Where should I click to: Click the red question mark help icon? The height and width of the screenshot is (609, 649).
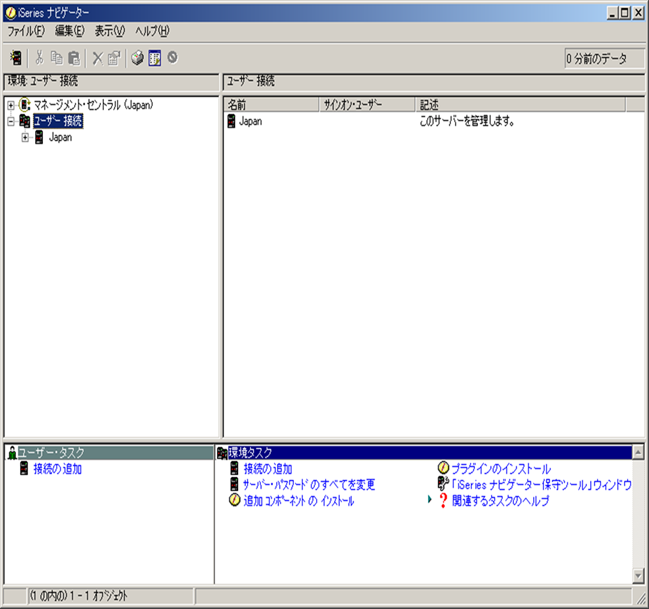coord(443,501)
